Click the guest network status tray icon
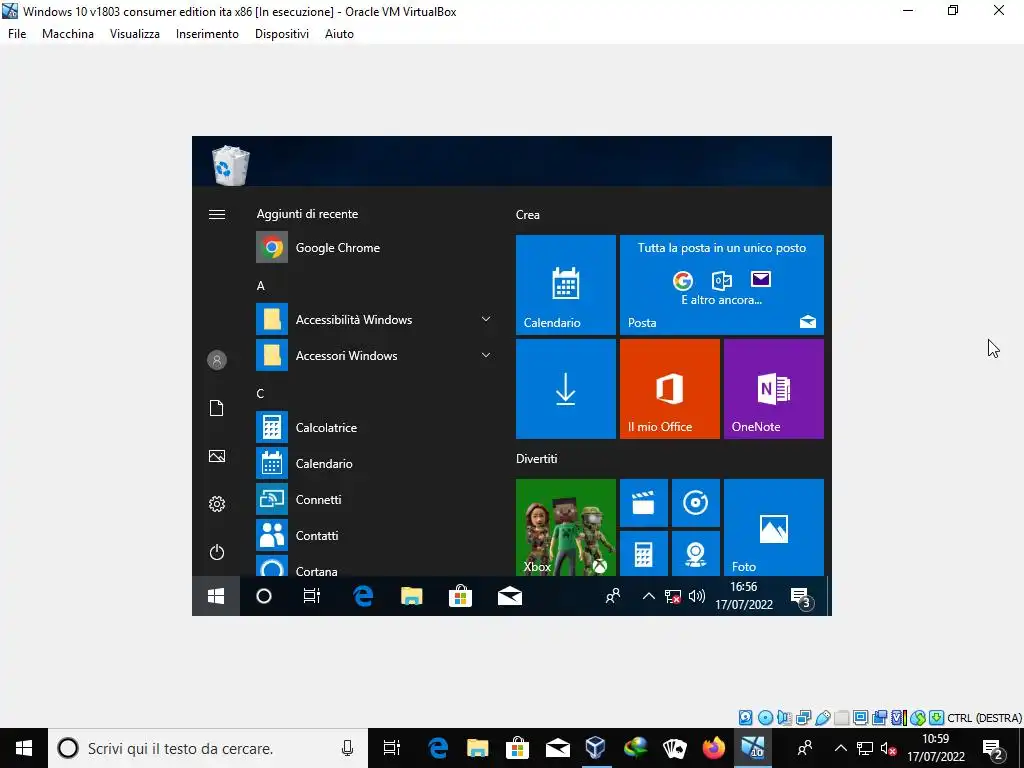1024x768 pixels. coord(673,596)
